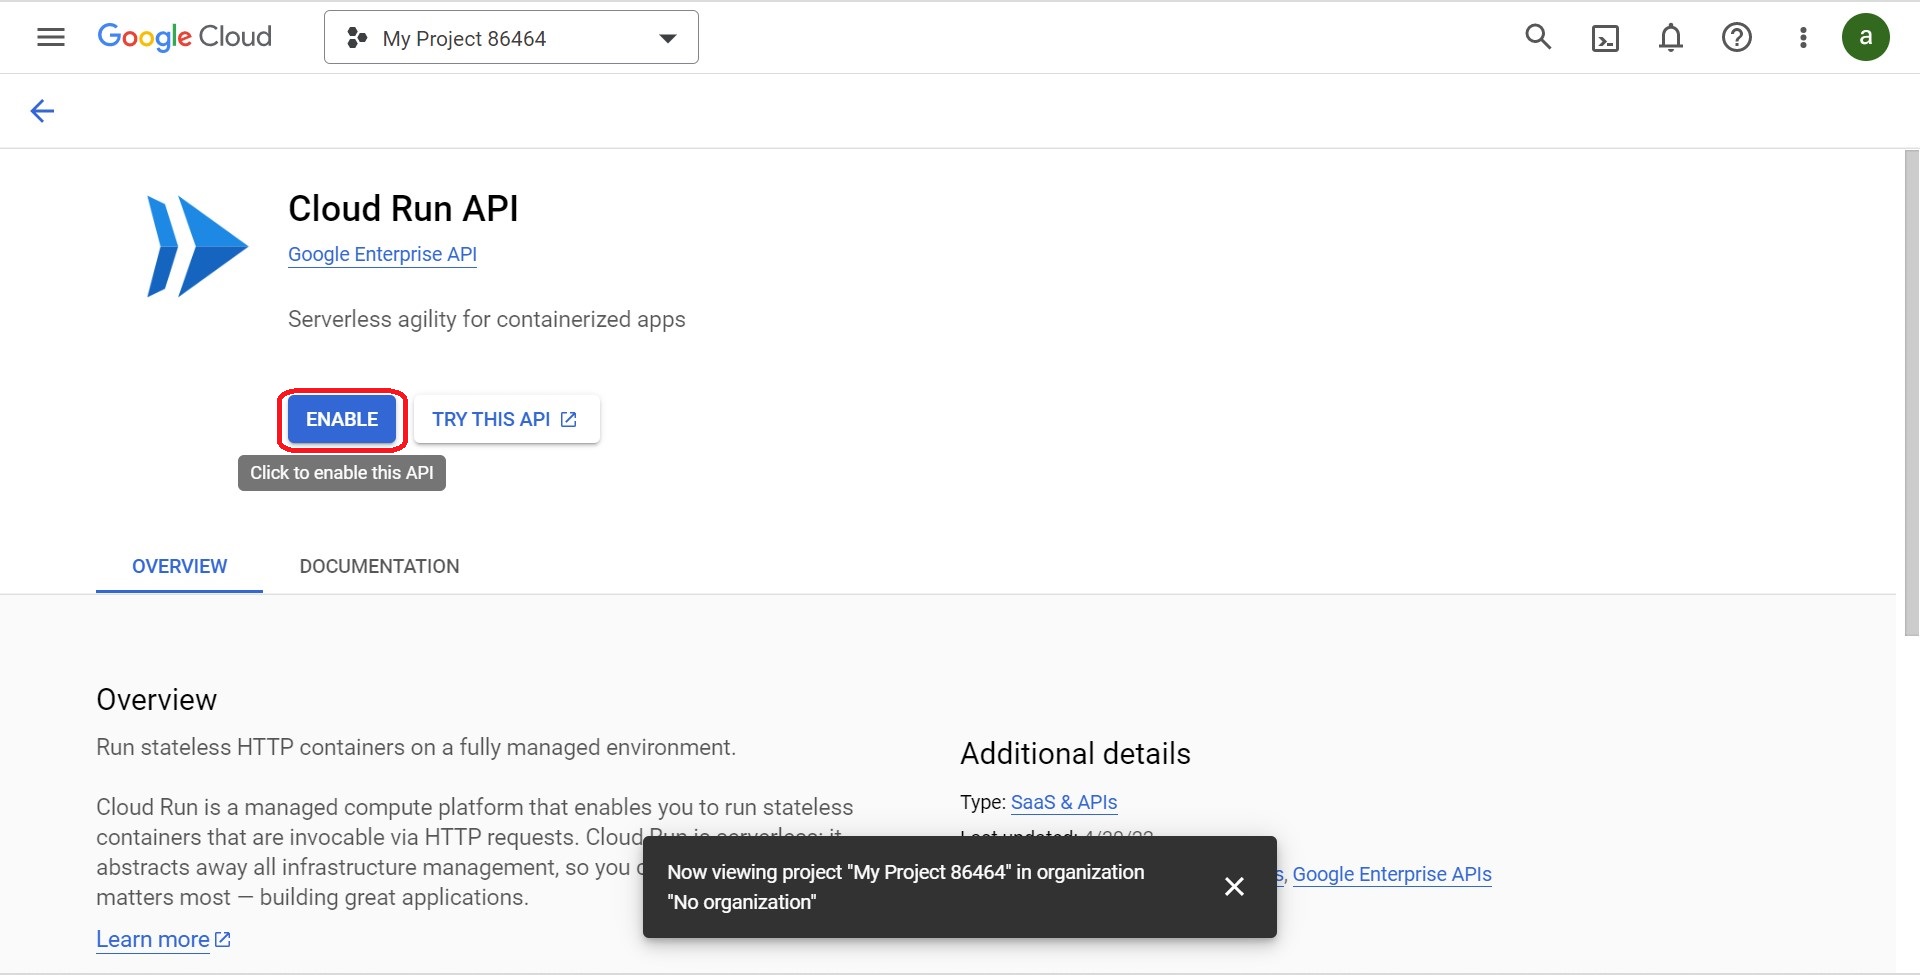1920x975 pixels.
Task: Open the navigation hamburger menu
Action: pos(49,37)
